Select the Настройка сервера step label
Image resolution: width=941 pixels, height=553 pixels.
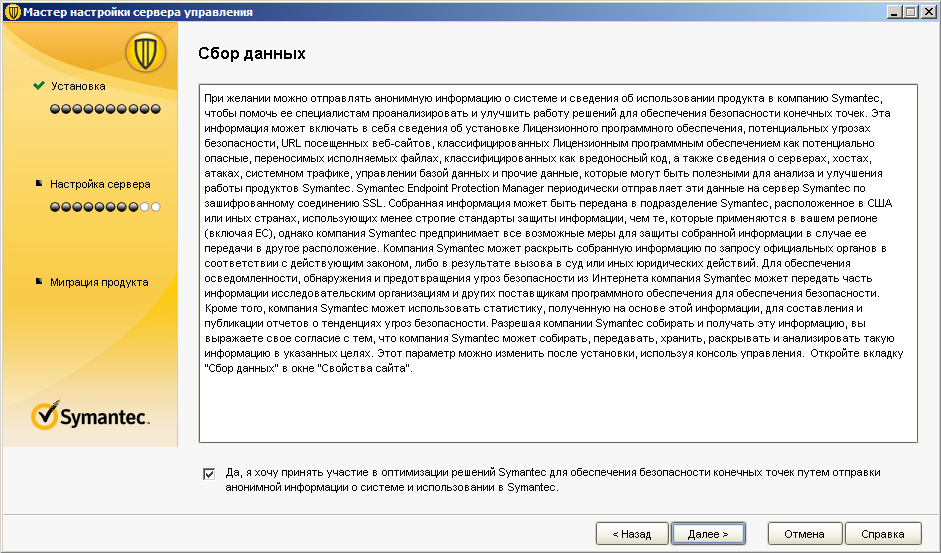pyautogui.click(x=100, y=184)
